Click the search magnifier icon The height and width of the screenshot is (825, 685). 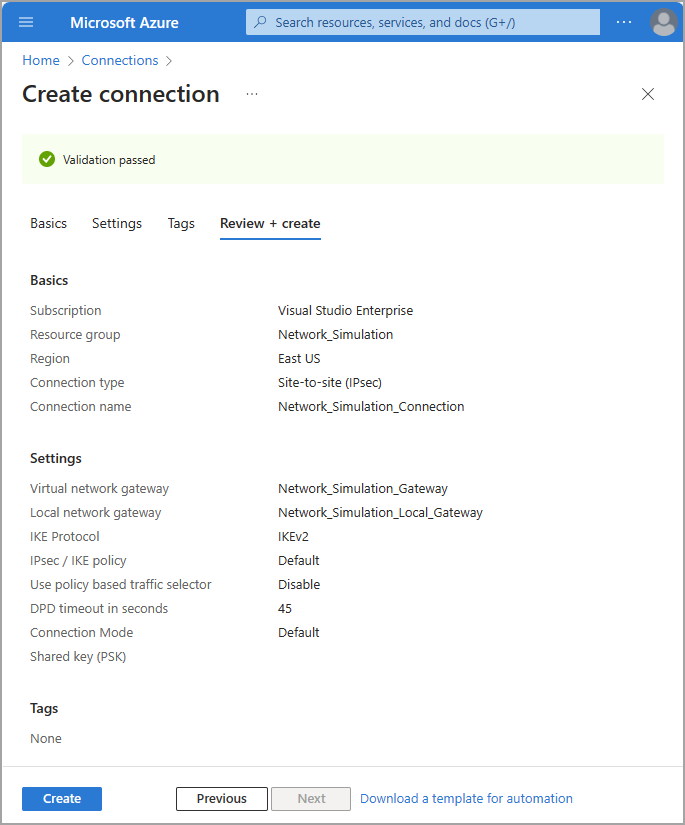(x=260, y=22)
